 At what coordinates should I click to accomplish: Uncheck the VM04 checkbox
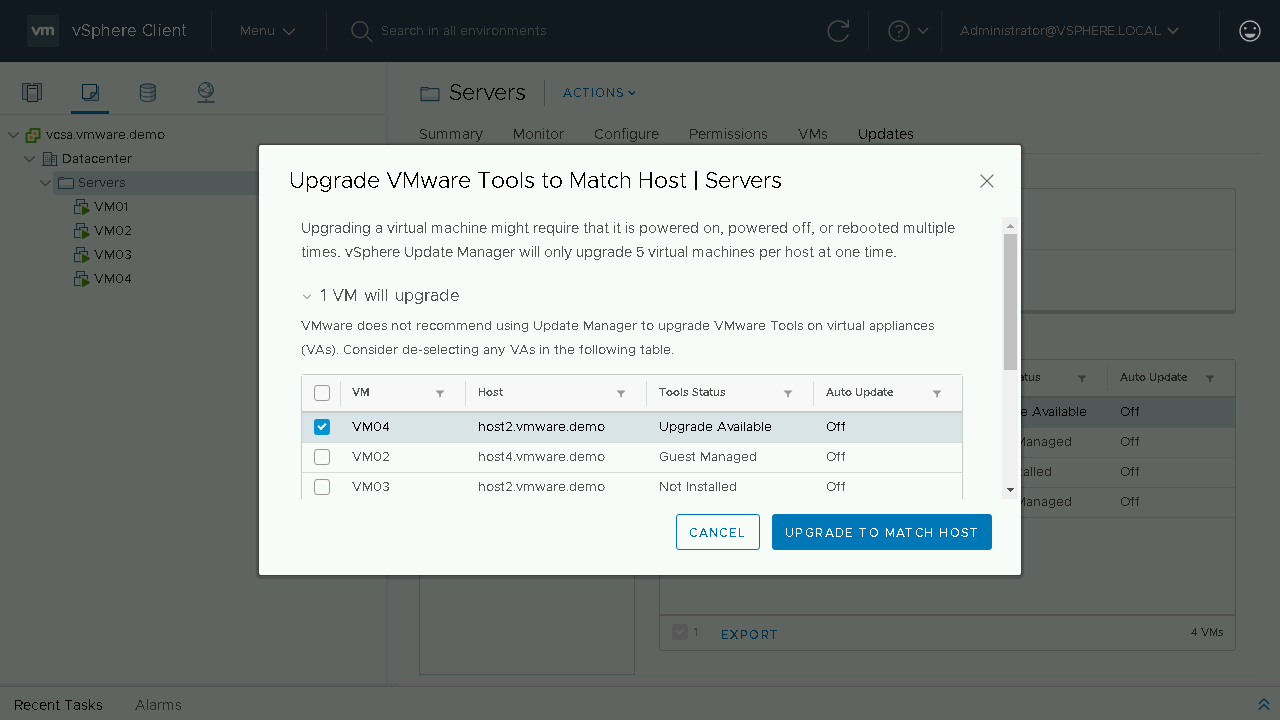click(x=322, y=427)
